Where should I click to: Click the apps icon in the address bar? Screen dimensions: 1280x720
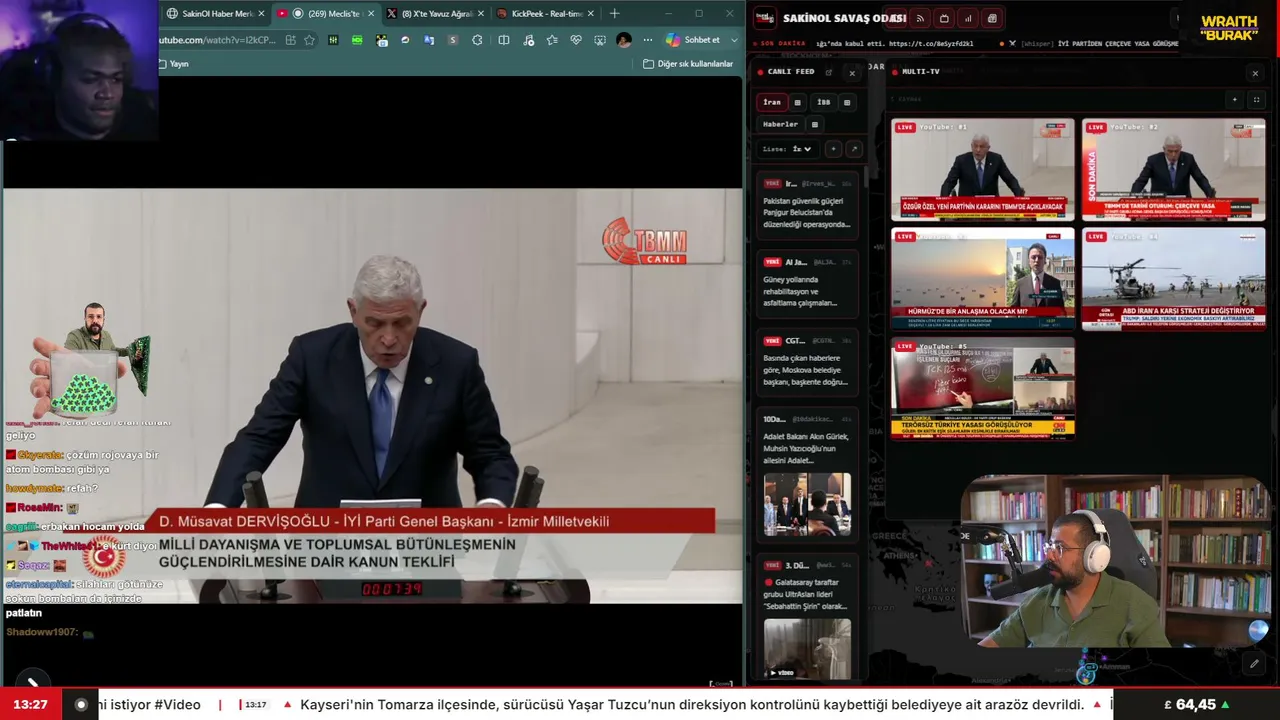pyautogui.click(x=290, y=40)
